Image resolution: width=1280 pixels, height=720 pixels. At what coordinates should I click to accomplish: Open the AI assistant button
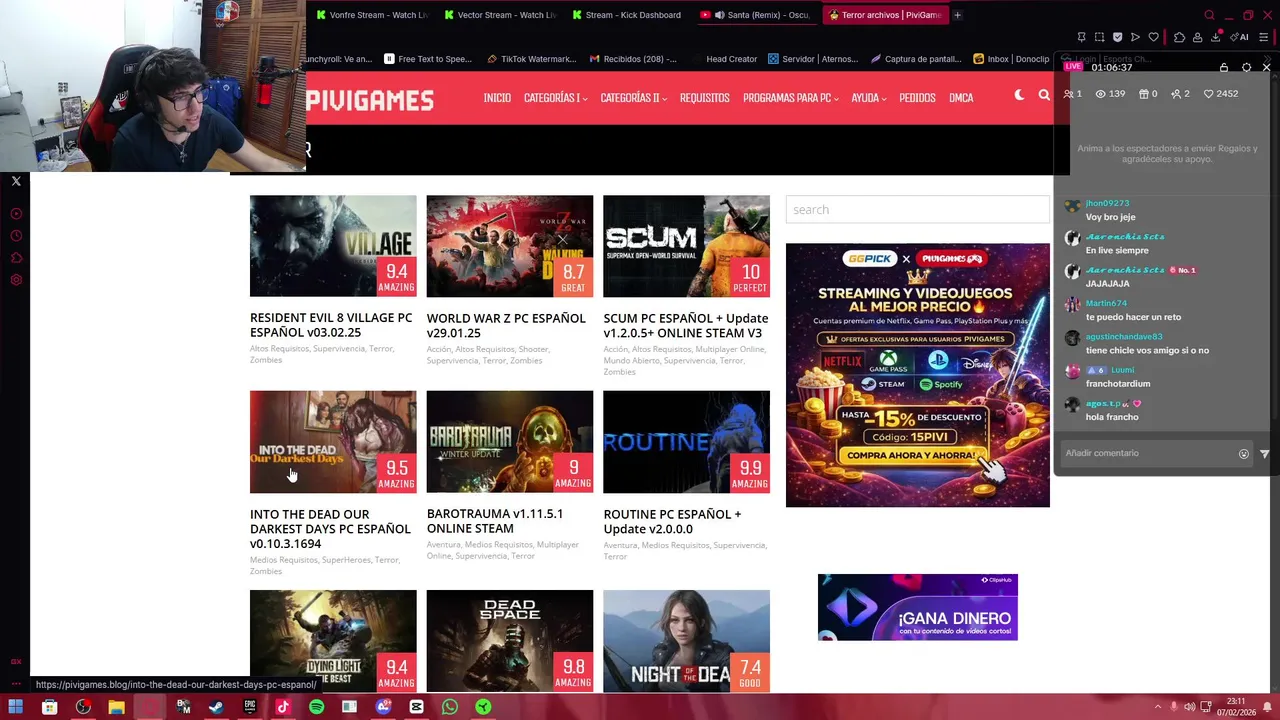coord(1240,37)
